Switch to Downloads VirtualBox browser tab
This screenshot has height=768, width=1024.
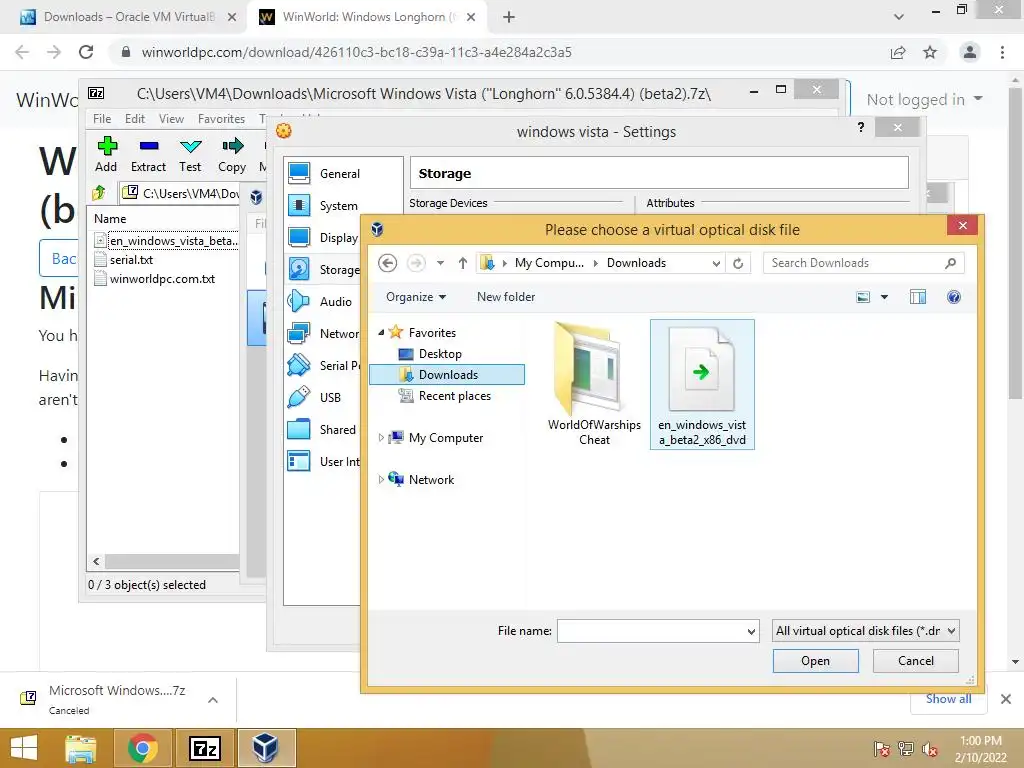coord(128,17)
